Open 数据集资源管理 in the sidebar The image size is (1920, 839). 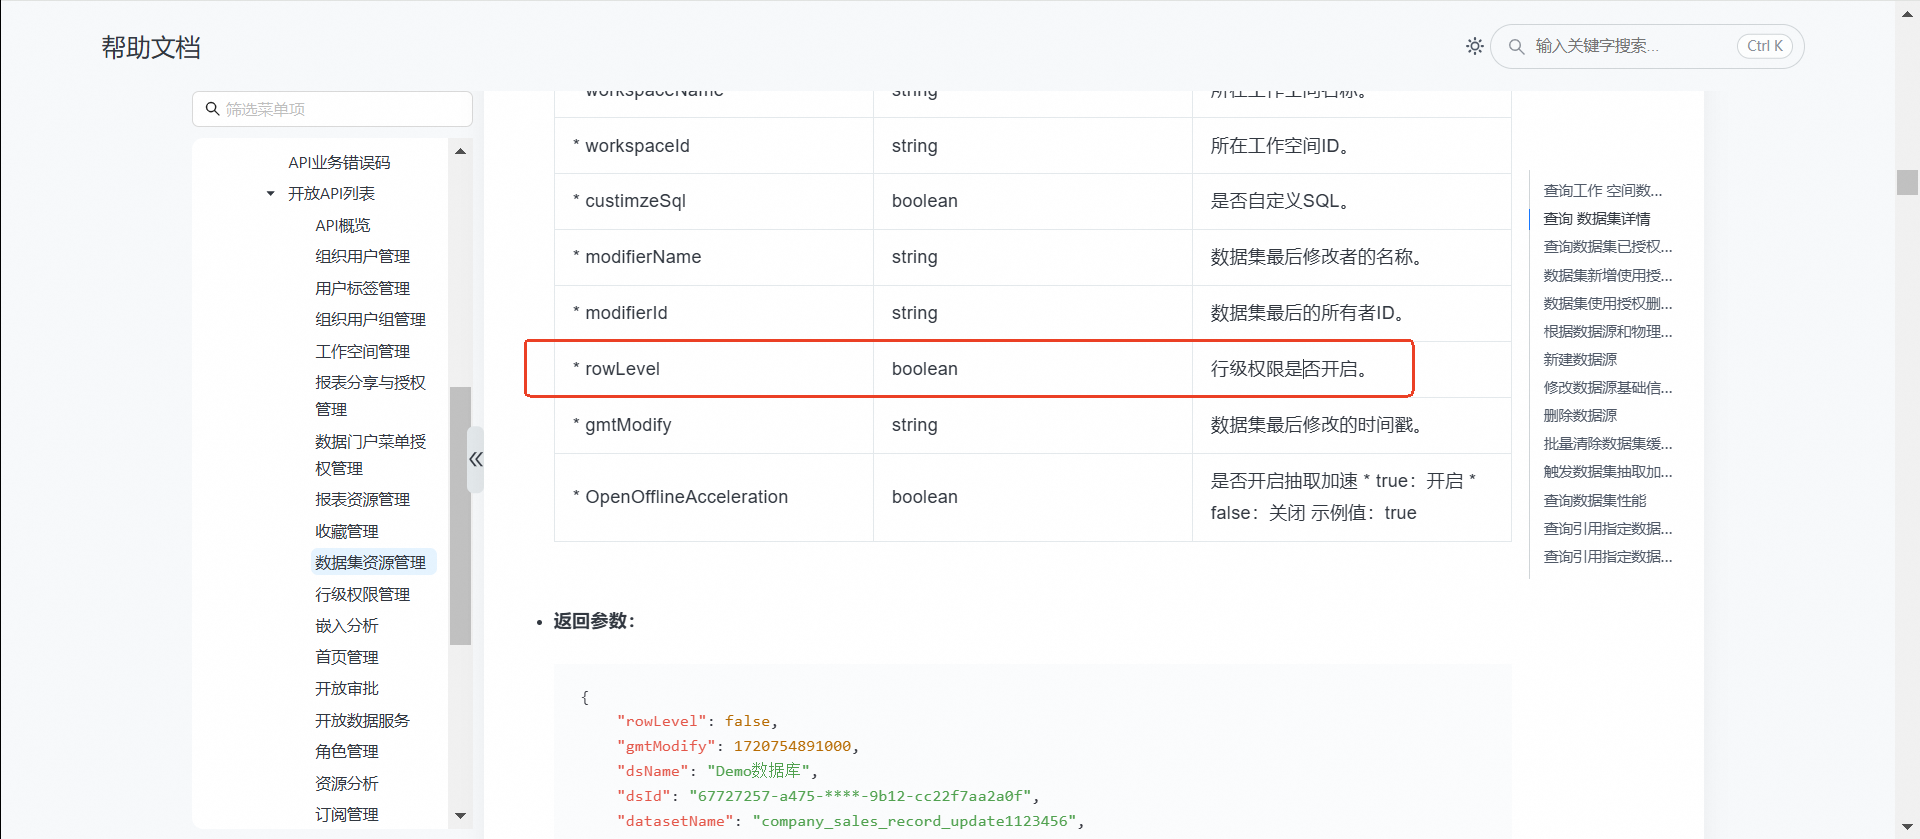point(370,563)
